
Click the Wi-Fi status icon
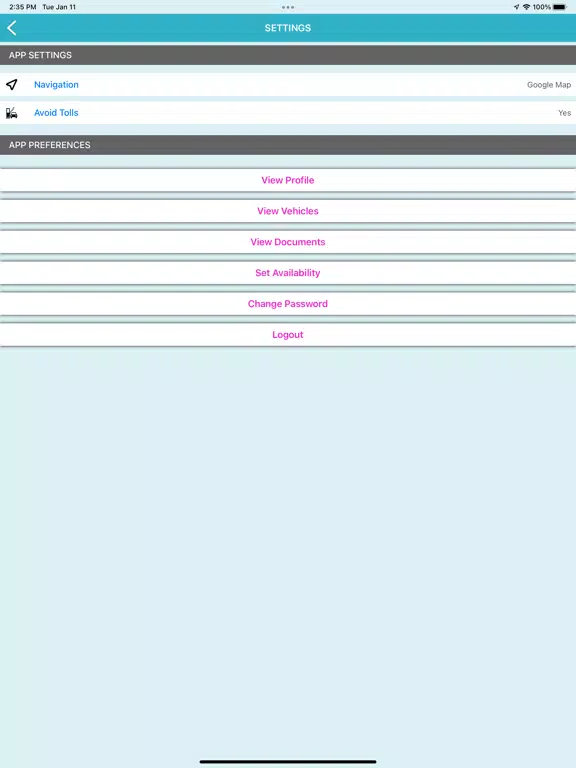(x=527, y=7)
